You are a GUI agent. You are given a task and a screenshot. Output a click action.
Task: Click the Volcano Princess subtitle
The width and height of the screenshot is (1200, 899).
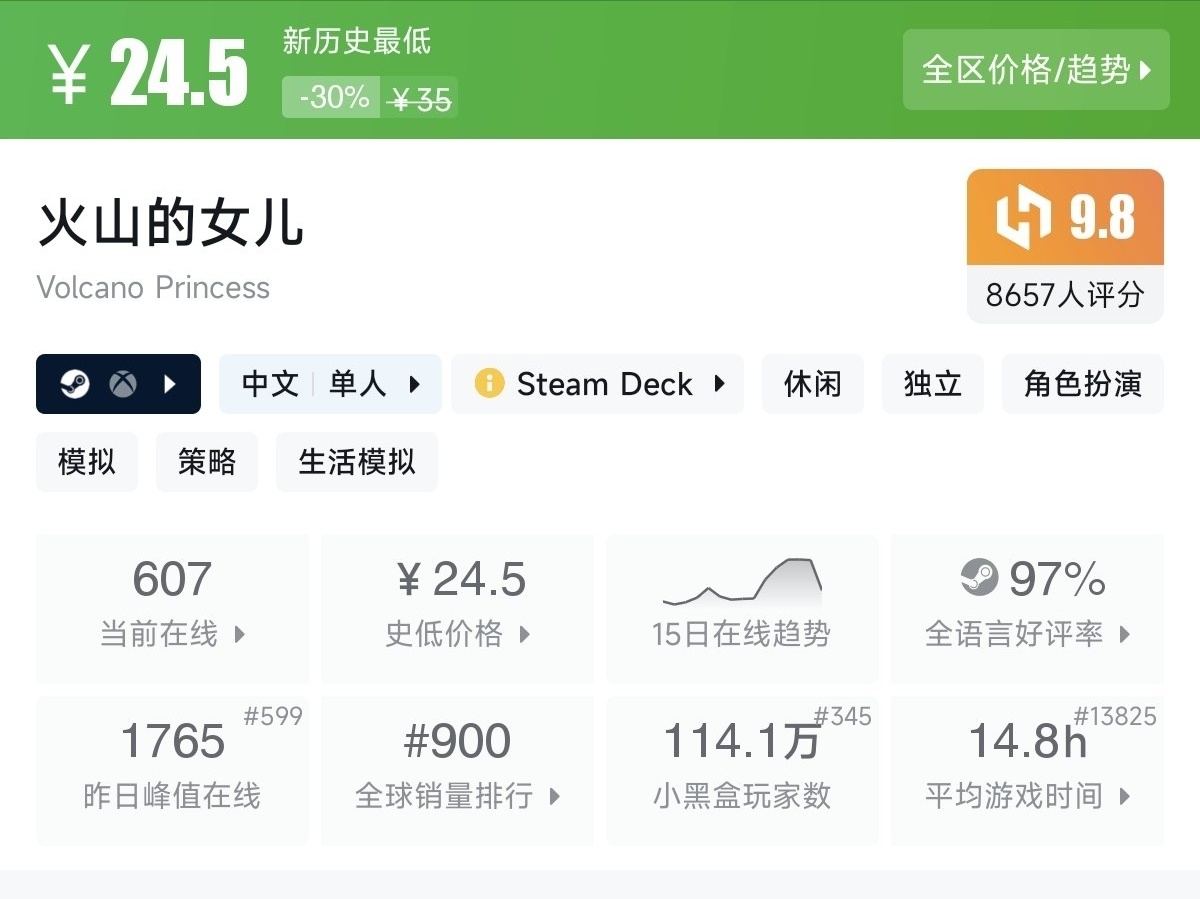[154, 288]
